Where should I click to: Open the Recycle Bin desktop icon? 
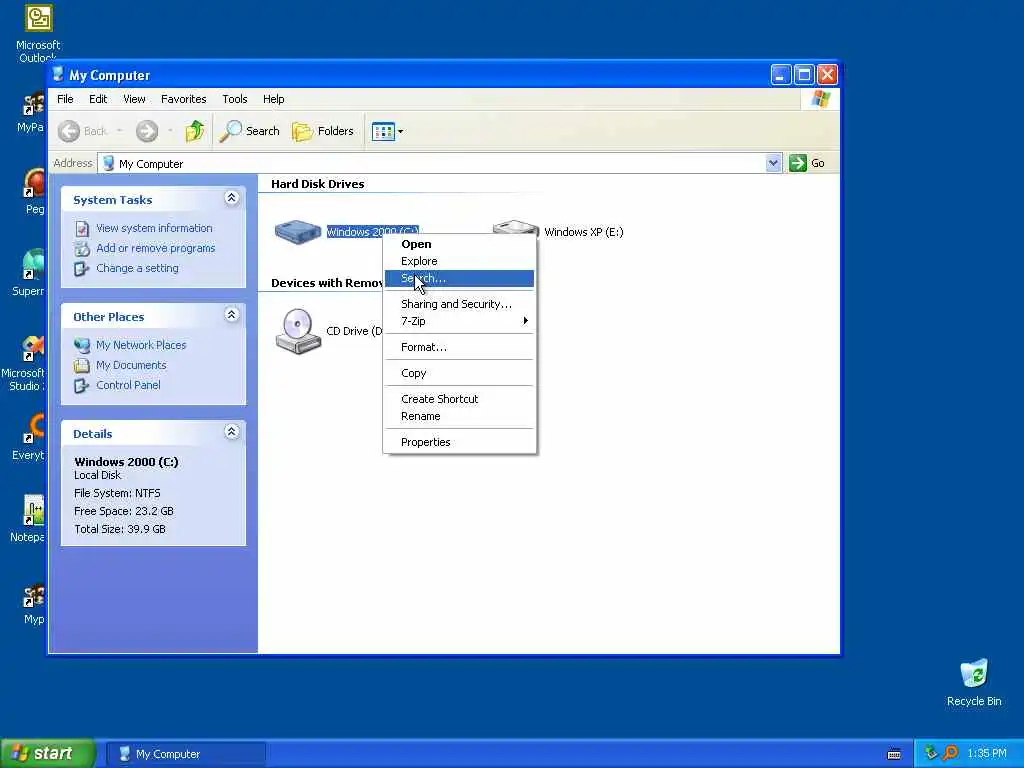coord(974,673)
